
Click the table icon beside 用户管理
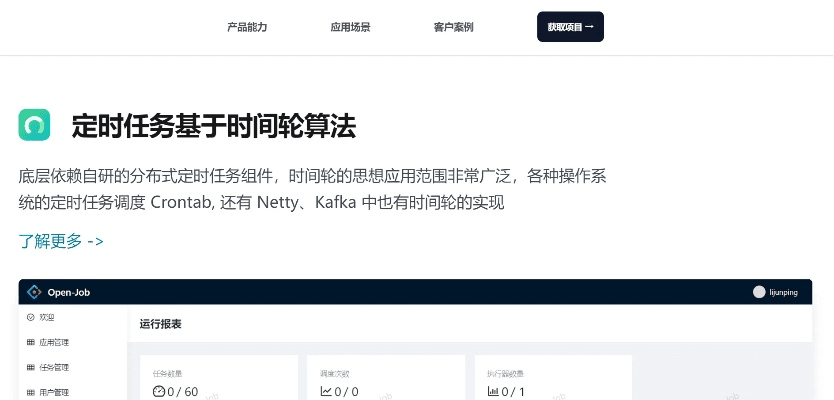[30, 393]
